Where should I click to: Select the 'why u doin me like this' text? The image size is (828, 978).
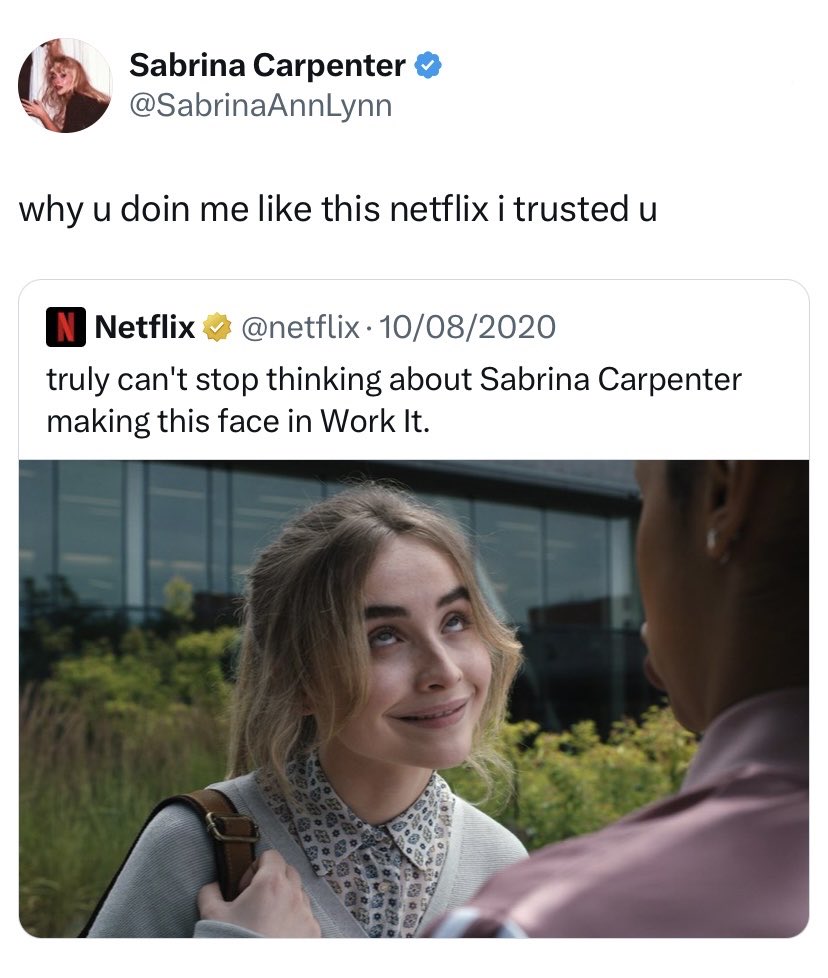tap(200, 209)
